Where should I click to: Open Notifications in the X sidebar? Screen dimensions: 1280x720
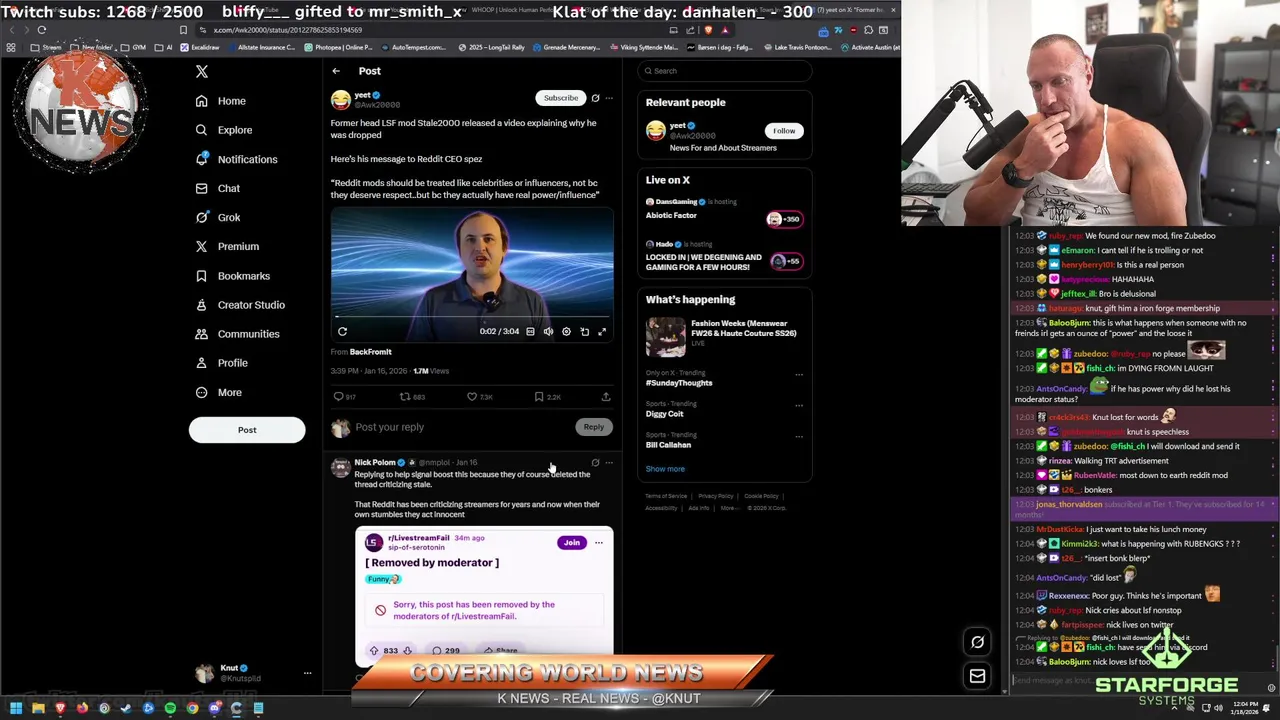click(236, 159)
